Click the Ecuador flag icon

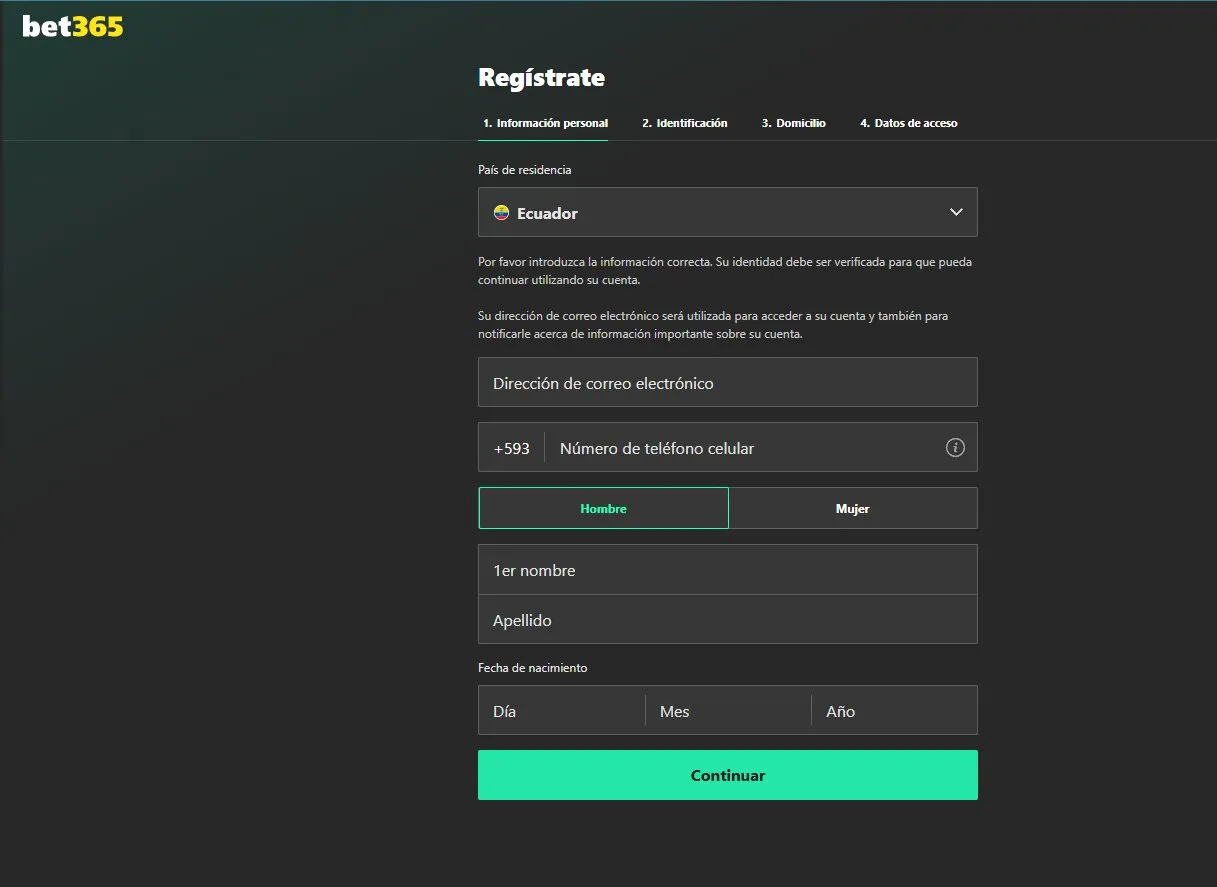(x=502, y=213)
